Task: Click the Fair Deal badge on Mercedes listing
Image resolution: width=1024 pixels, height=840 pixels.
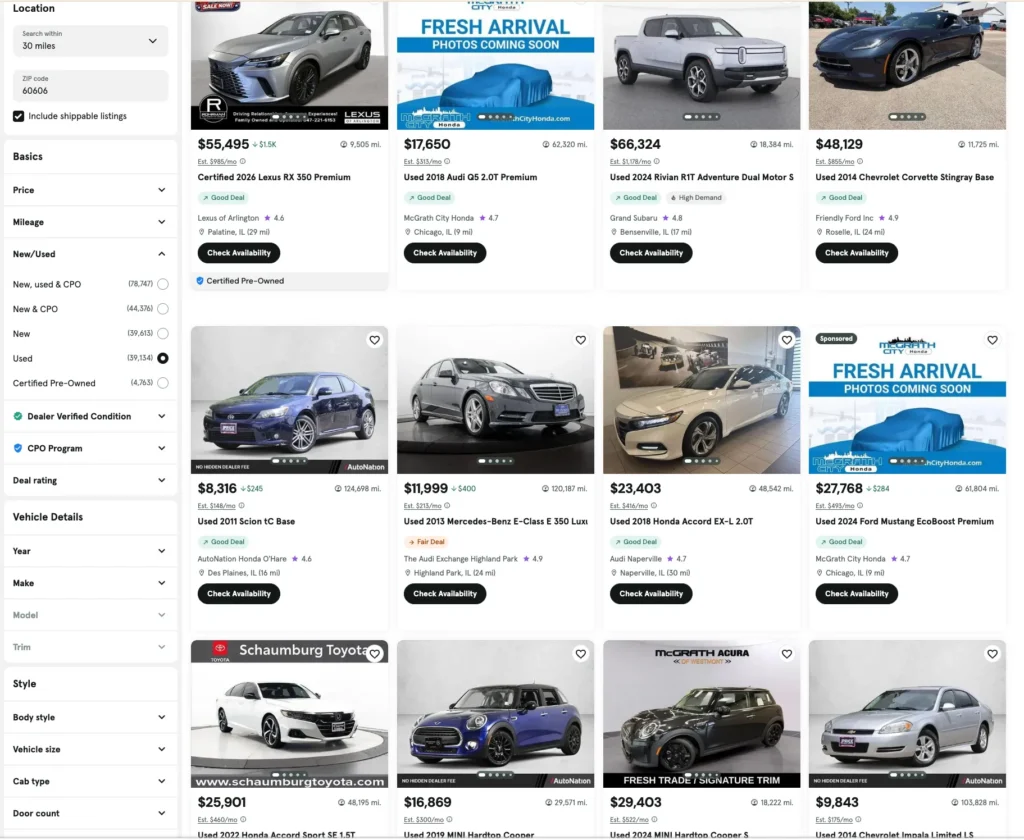Action: (426, 541)
